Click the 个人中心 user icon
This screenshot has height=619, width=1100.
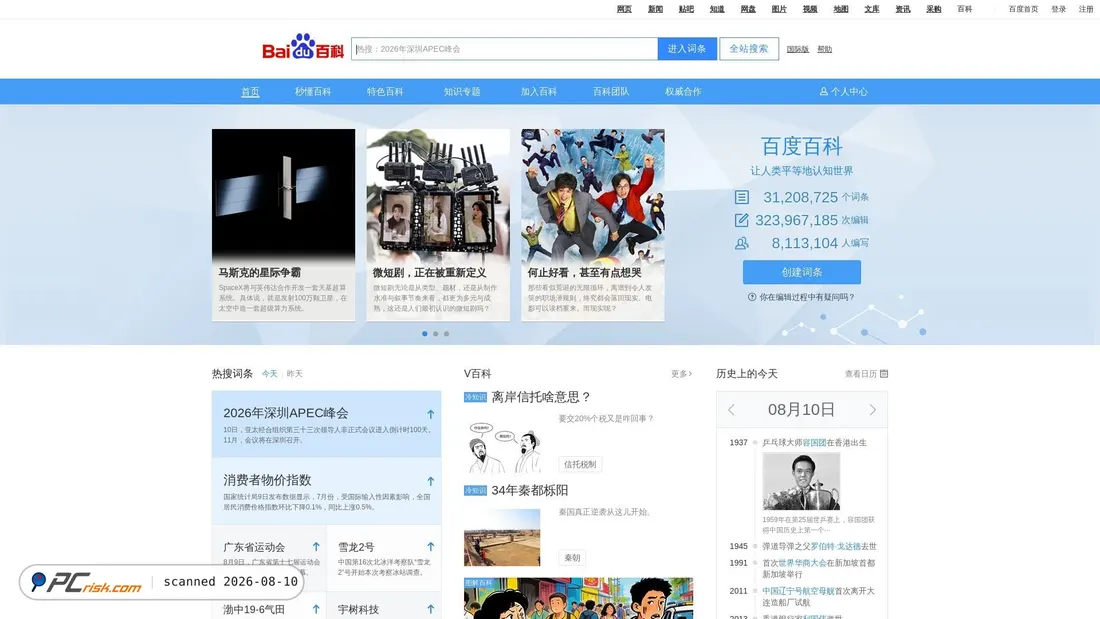pyautogui.click(x=824, y=91)
